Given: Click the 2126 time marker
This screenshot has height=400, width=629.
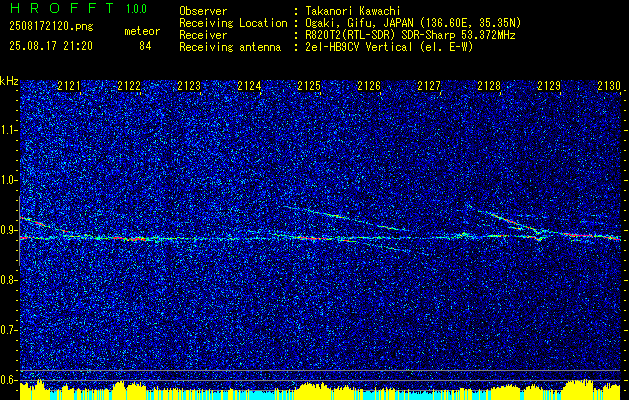Looking at the screenshot, I should pos(369,86).
